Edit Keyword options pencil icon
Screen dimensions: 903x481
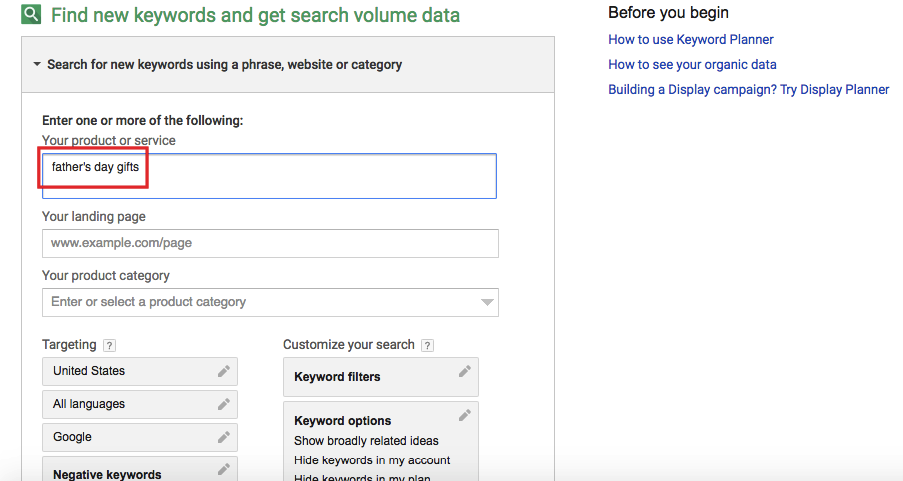point(465,415)
